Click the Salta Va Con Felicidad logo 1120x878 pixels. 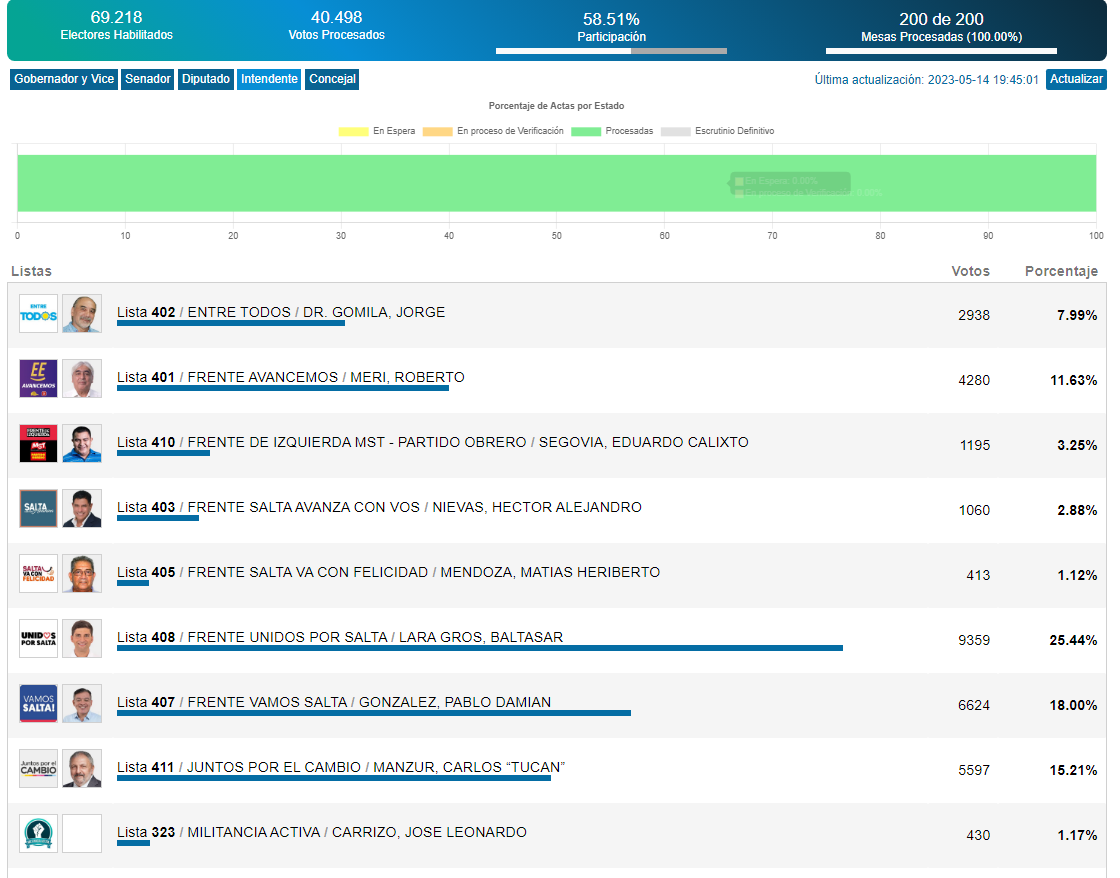click(x=39, y=574)
